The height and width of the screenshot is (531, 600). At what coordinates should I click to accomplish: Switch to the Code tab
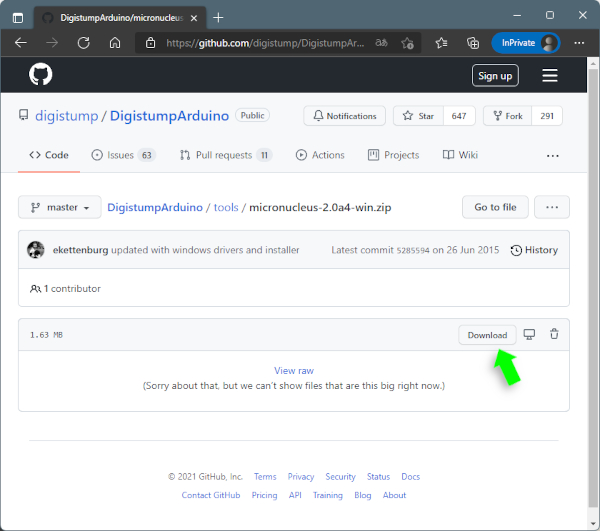tap(49, 155)
